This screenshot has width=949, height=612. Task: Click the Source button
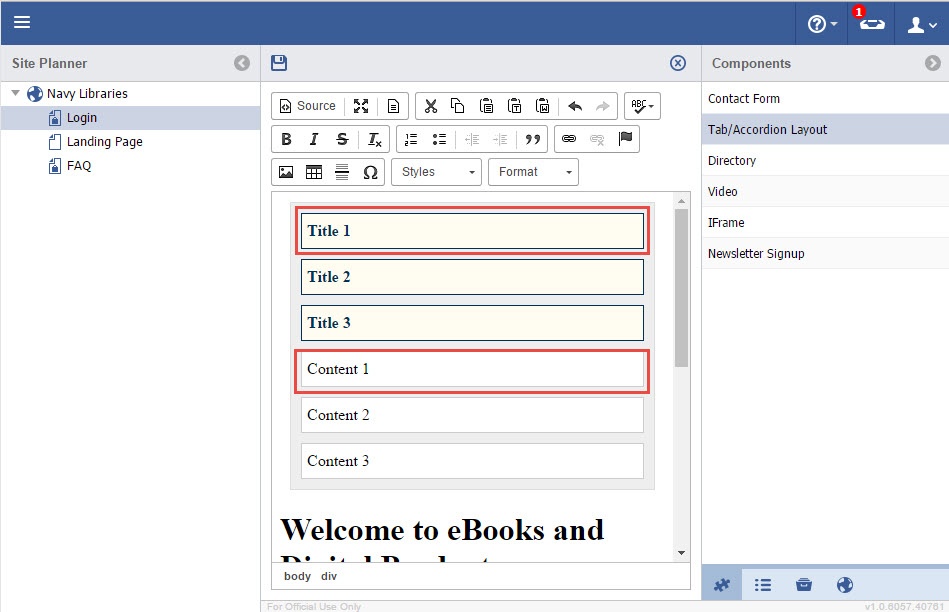[307, 106]
